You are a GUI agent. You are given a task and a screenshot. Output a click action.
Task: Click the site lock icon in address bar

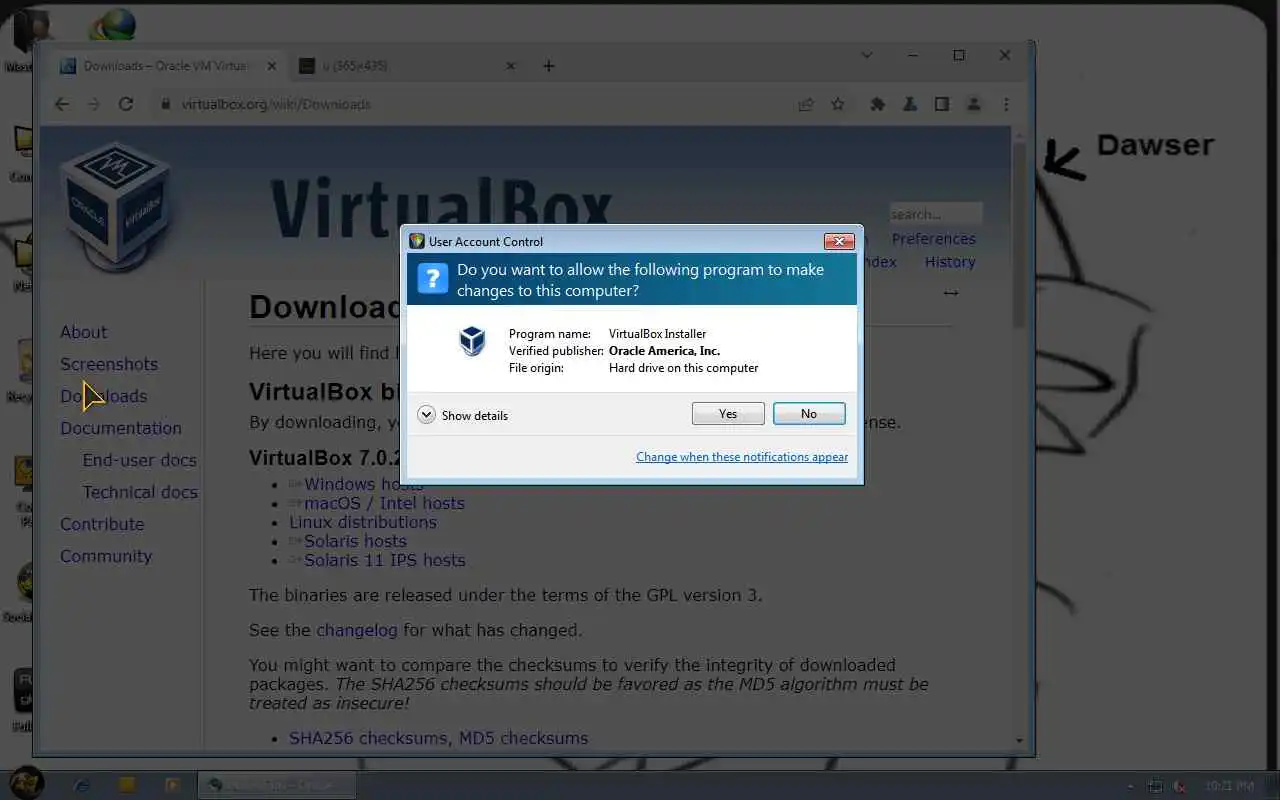point(166,104)
